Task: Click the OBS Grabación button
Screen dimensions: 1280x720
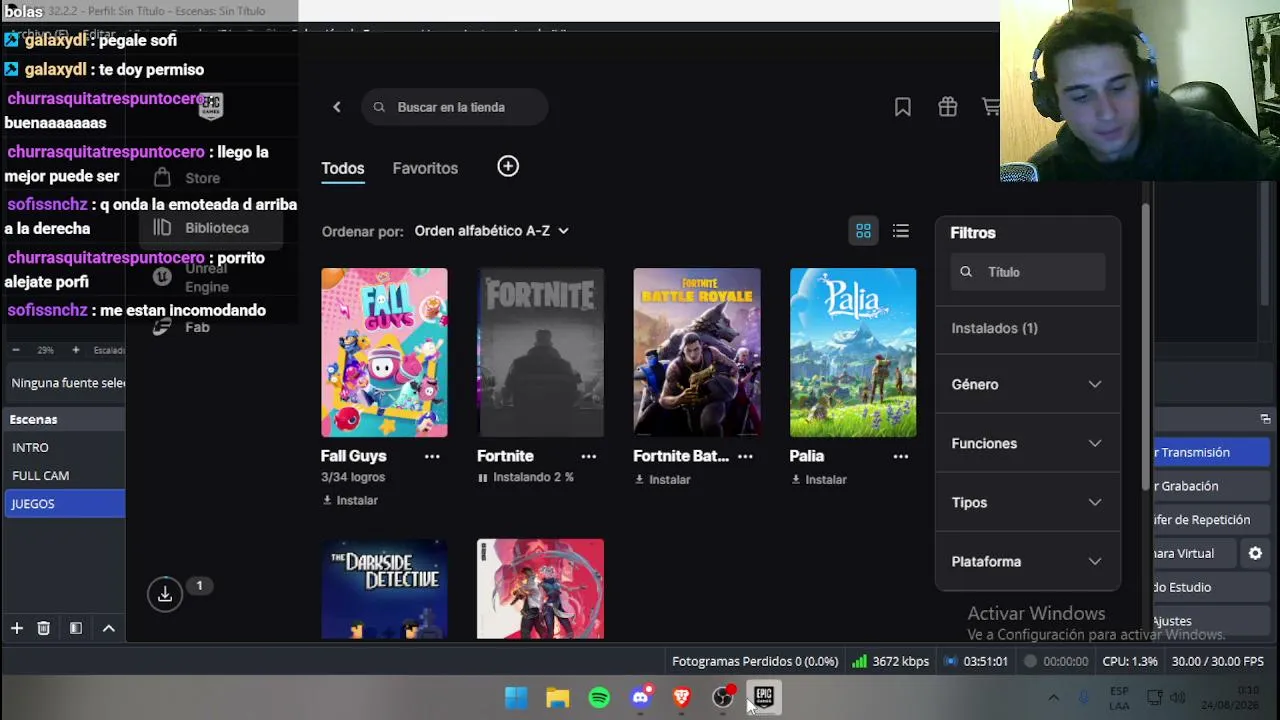Action: (1210, 486)
